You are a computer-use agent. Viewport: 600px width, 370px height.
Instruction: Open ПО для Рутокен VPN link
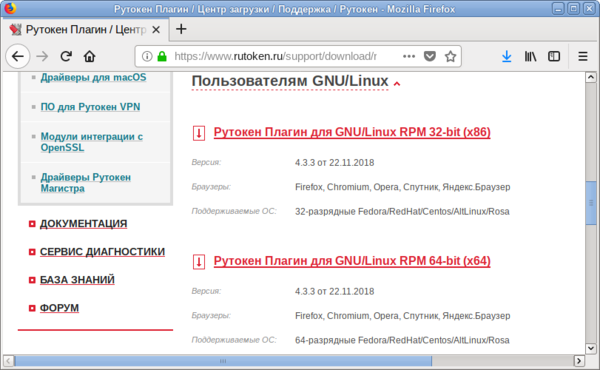(x=90, y=107)
